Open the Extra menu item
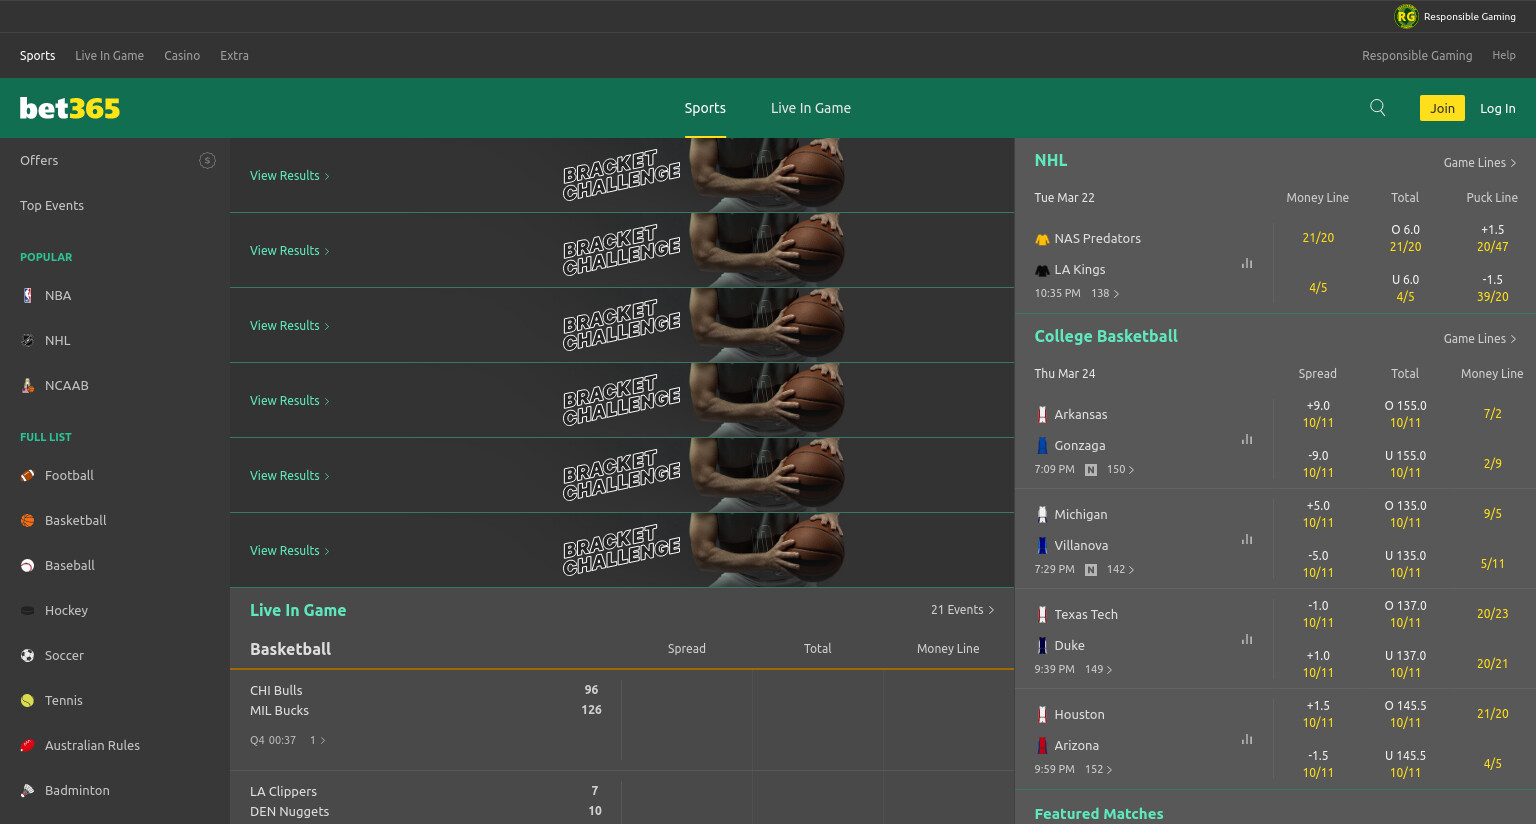The height and width of the screenshot is (824, 1536). 234,55
